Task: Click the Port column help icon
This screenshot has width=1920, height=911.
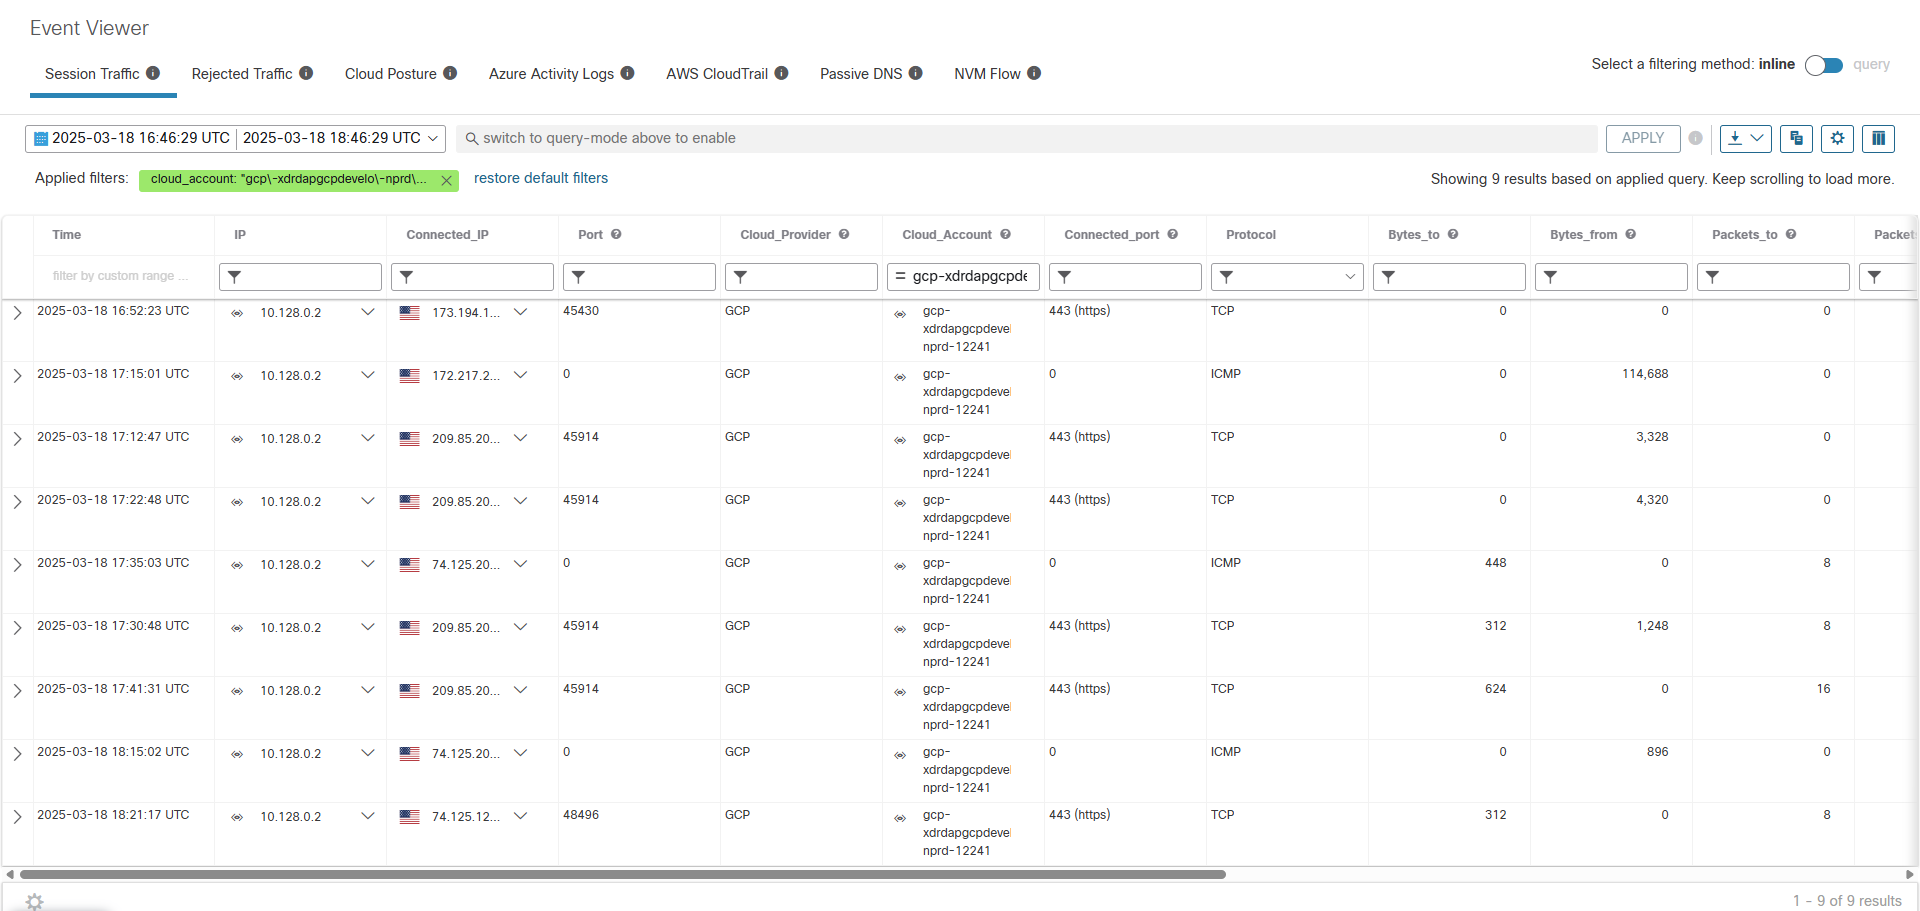Action: pos(616,234)
